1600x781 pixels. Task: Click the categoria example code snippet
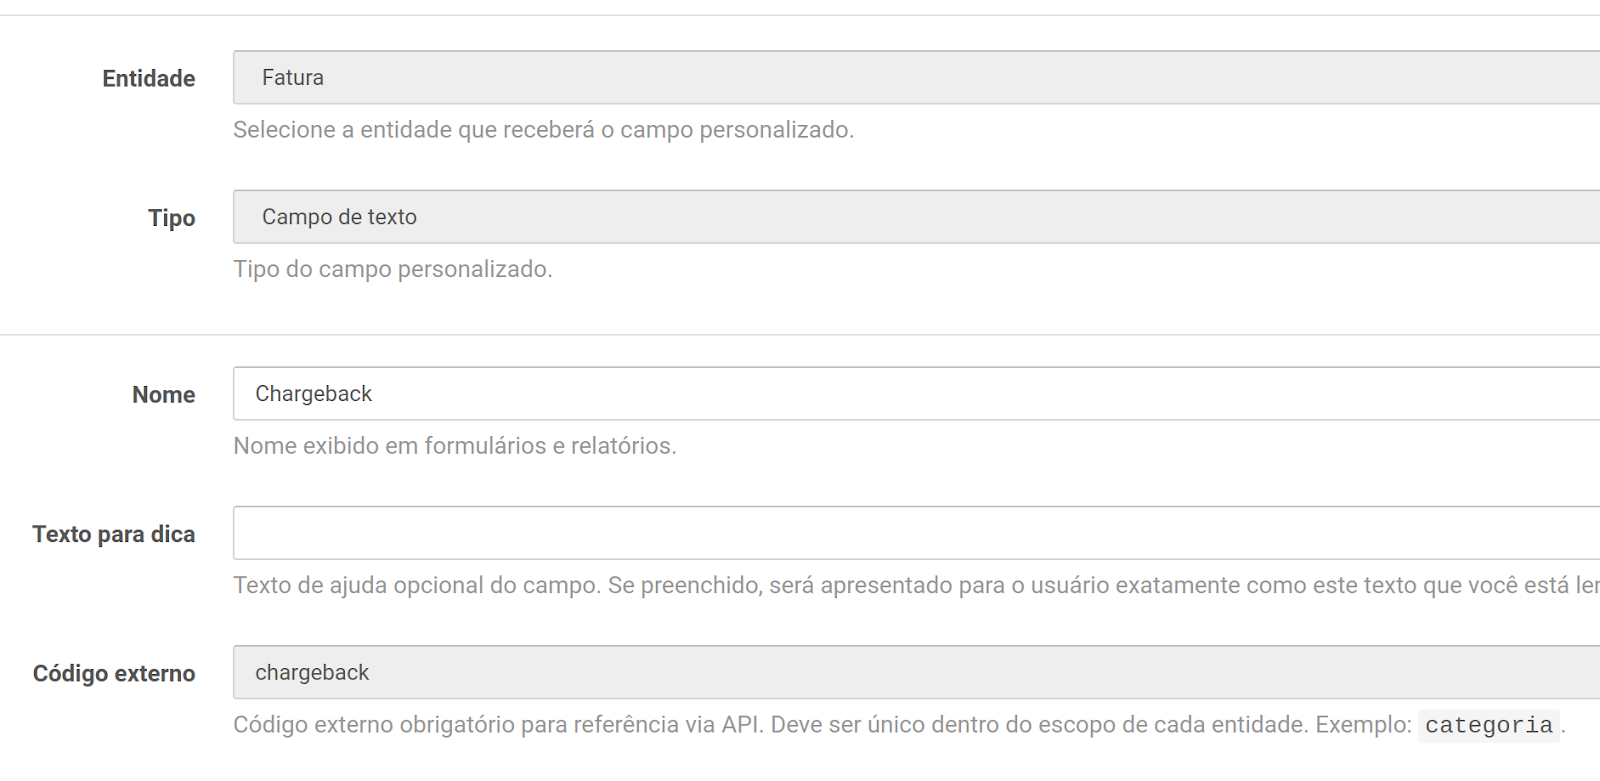(1488, 725)
